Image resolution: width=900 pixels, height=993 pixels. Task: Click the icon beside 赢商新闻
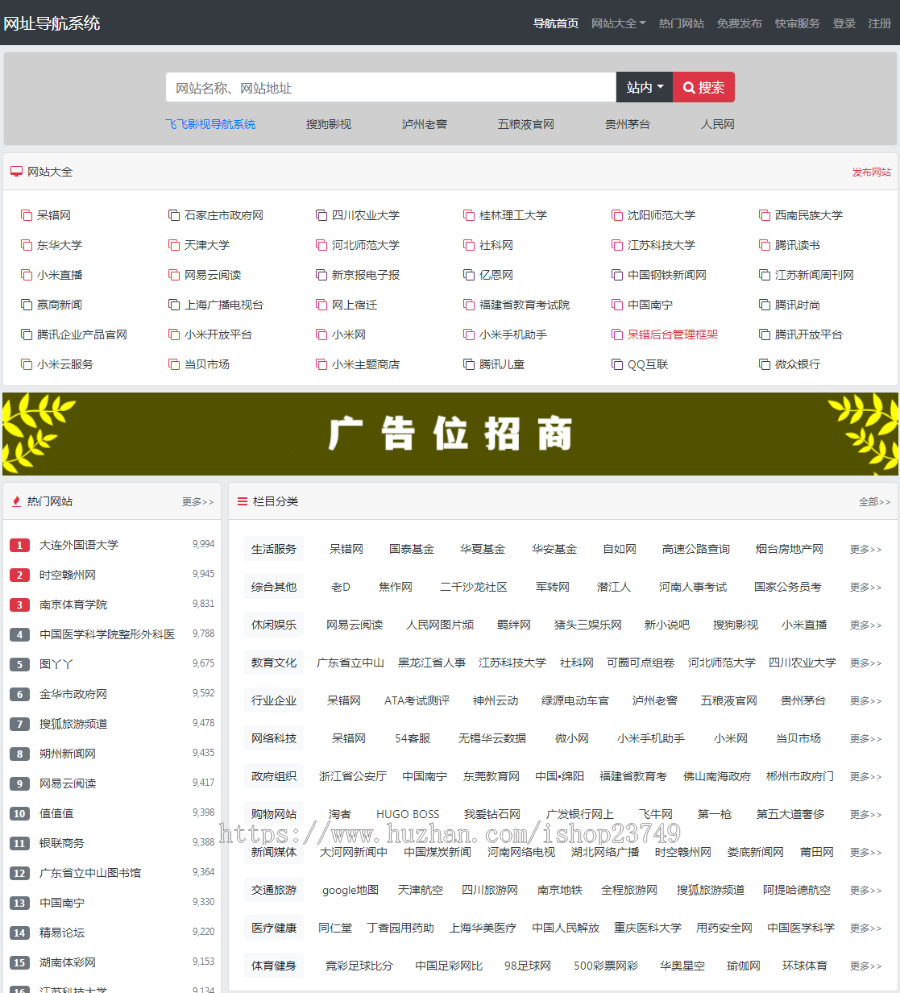coord(26,305)
